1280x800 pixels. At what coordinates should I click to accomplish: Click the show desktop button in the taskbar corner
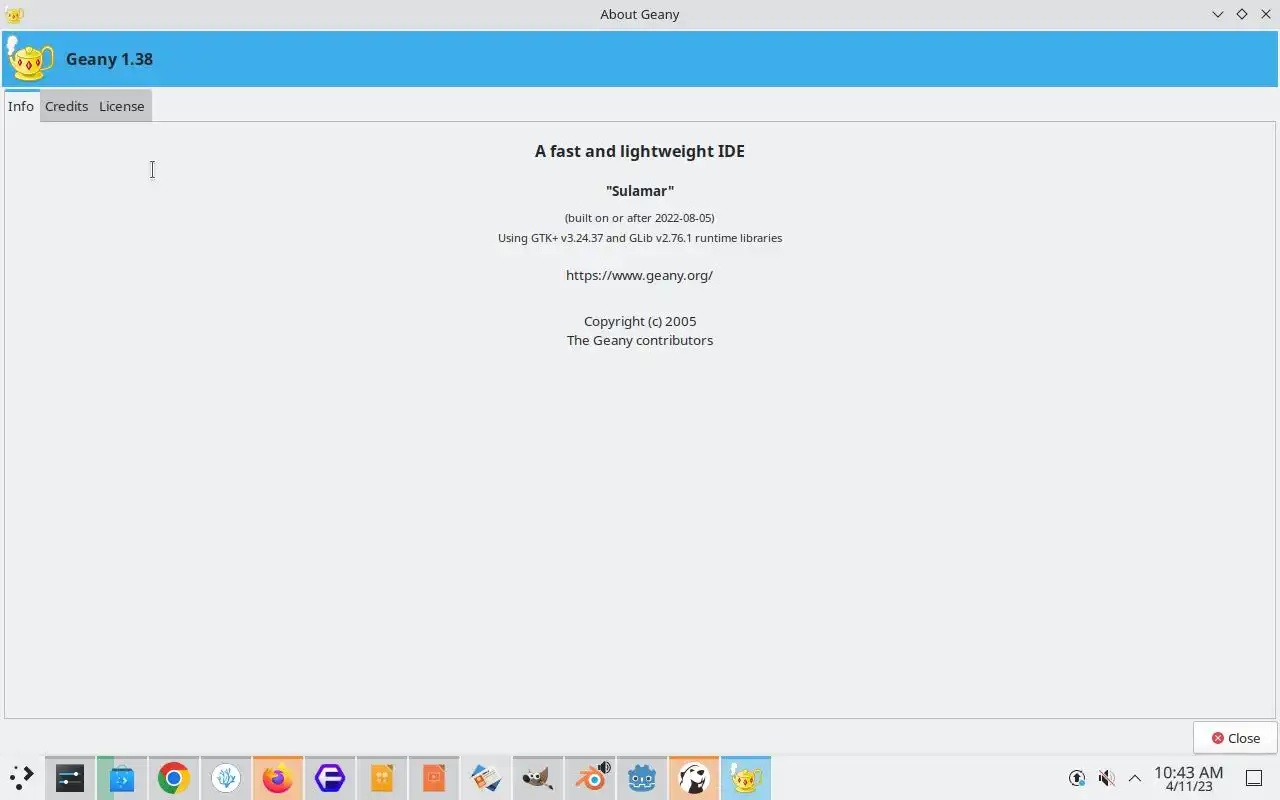1254,778
